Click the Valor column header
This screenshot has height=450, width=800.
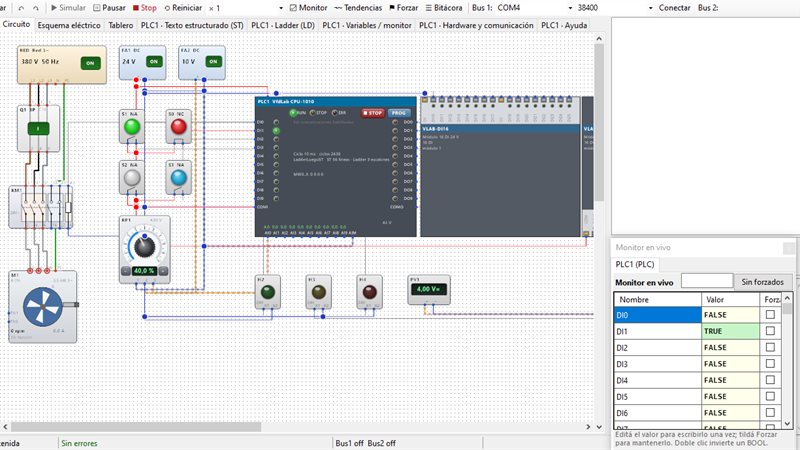tap(730, 299)
